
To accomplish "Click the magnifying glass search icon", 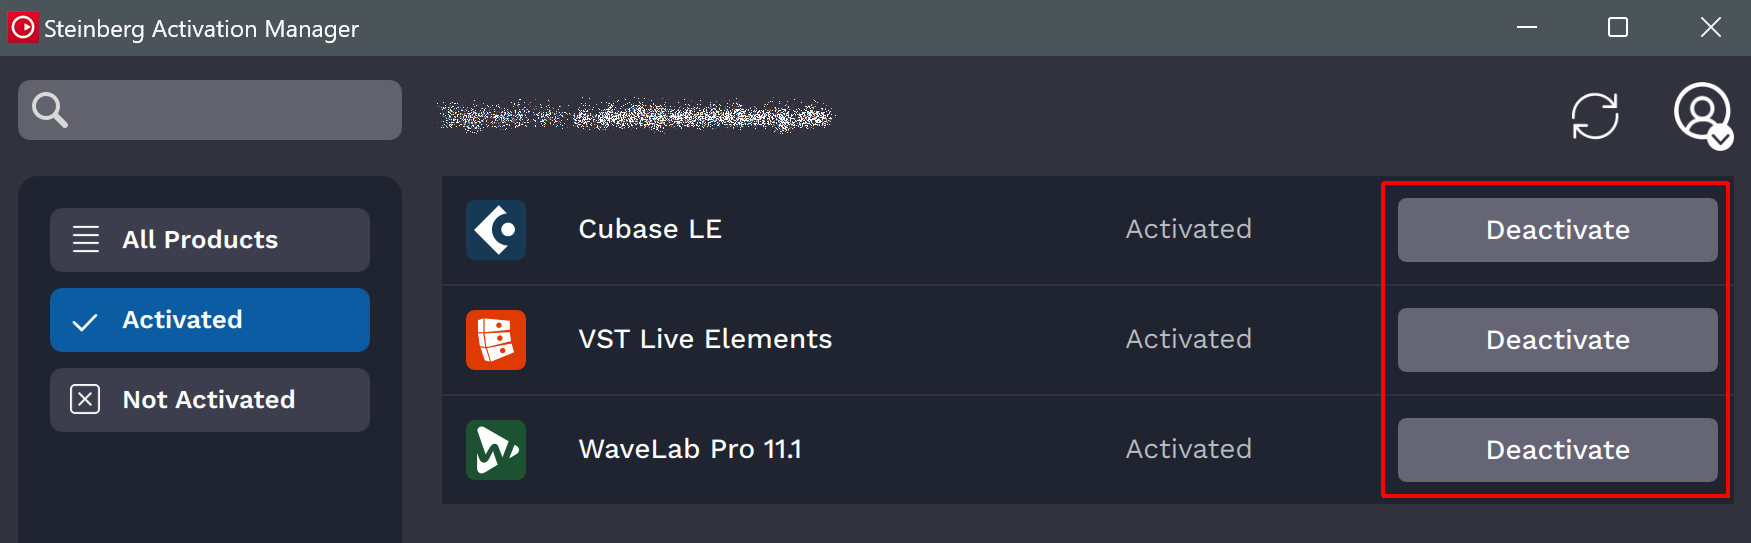I will (x=50, y=110).
